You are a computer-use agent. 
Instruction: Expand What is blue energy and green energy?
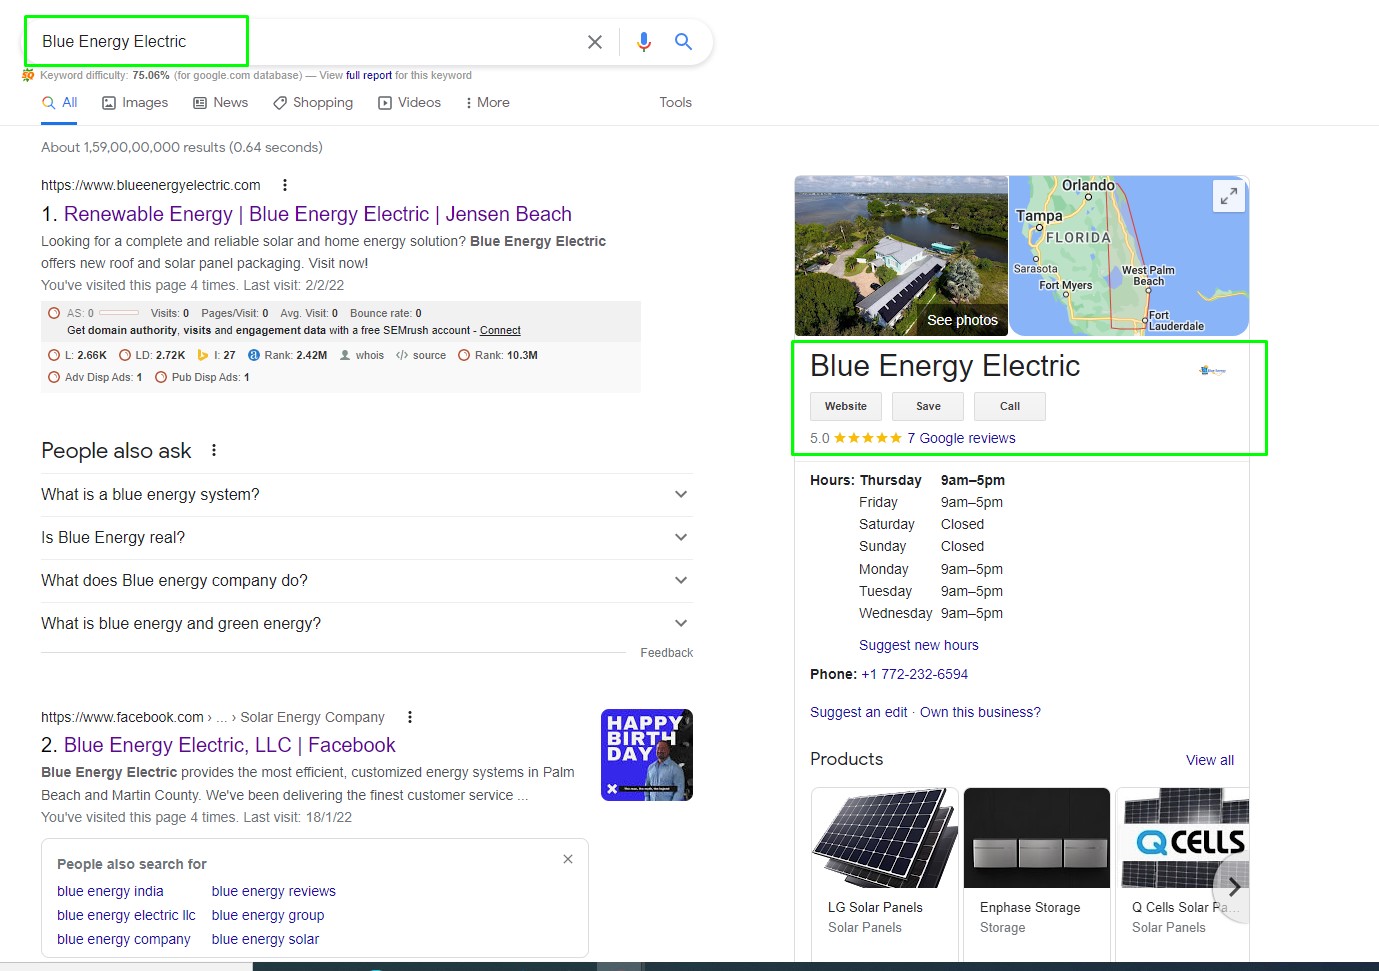(x=366, y=623)
